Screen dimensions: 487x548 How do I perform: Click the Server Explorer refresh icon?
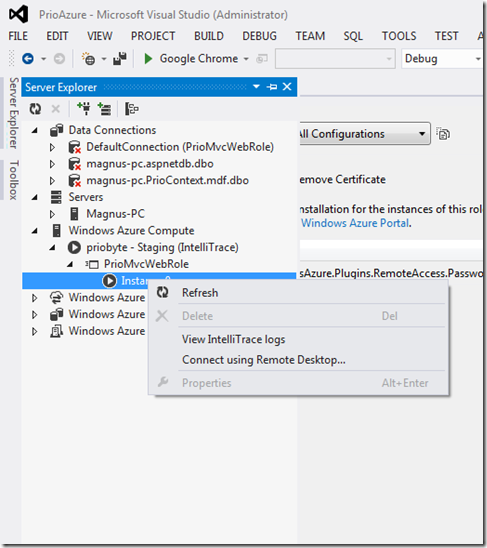pos(35,109)
